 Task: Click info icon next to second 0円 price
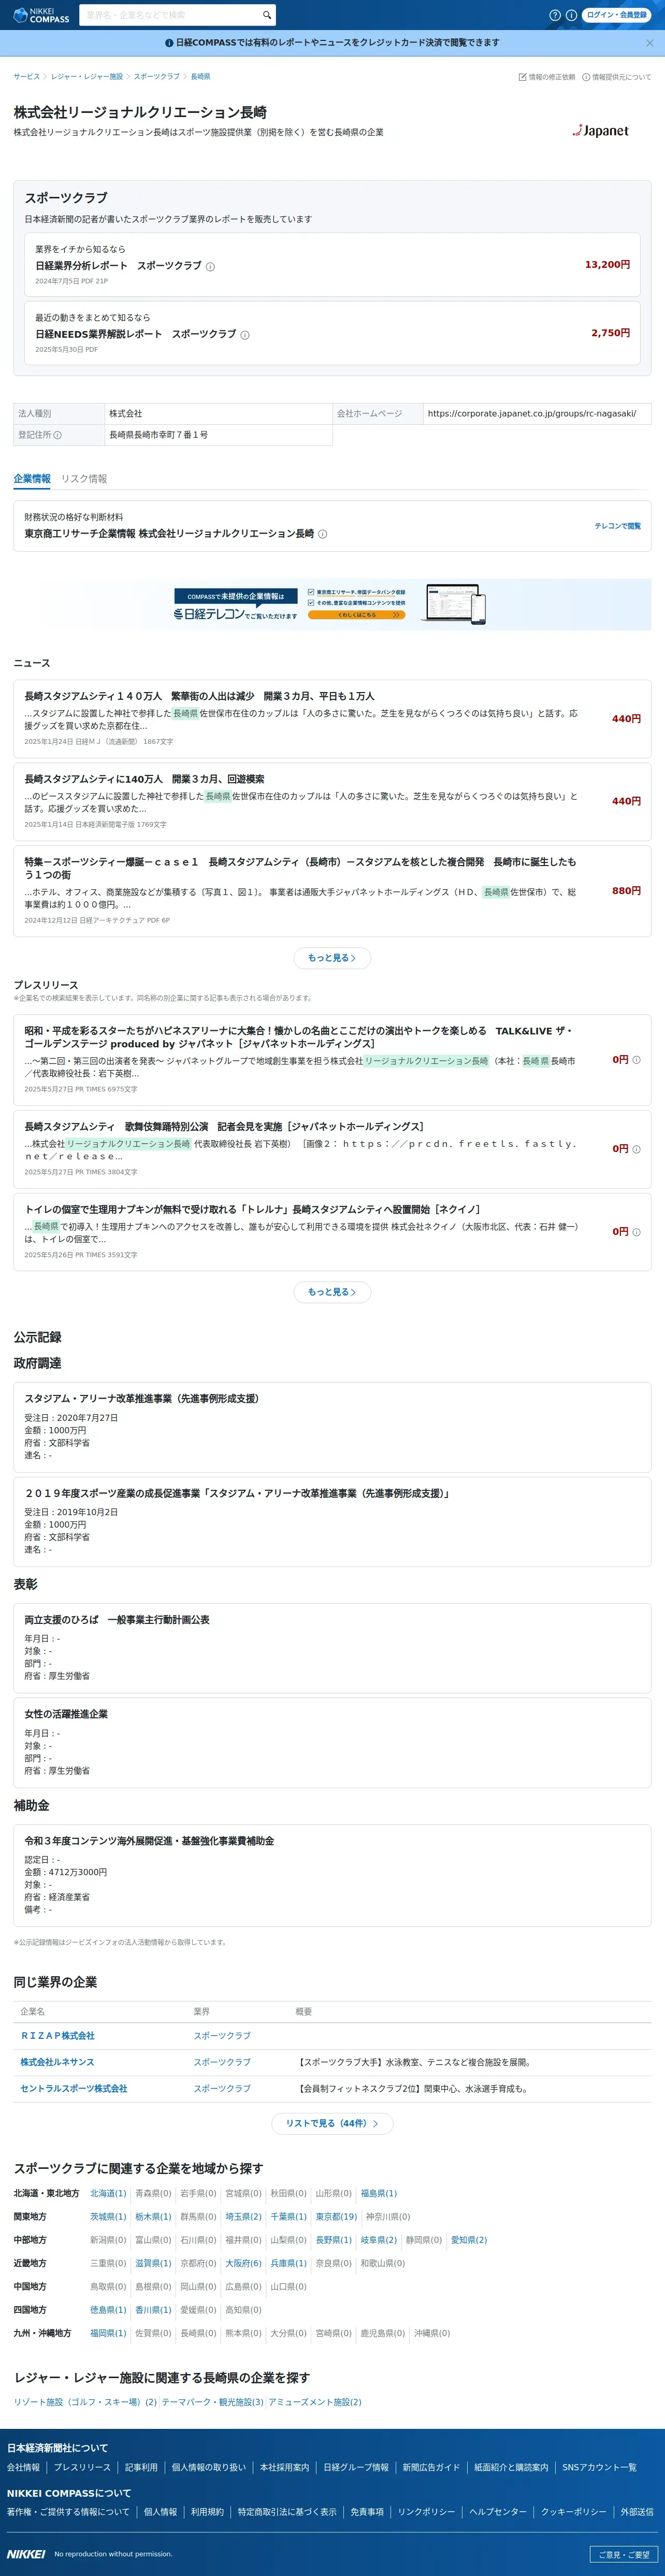tap(636, 1149)
